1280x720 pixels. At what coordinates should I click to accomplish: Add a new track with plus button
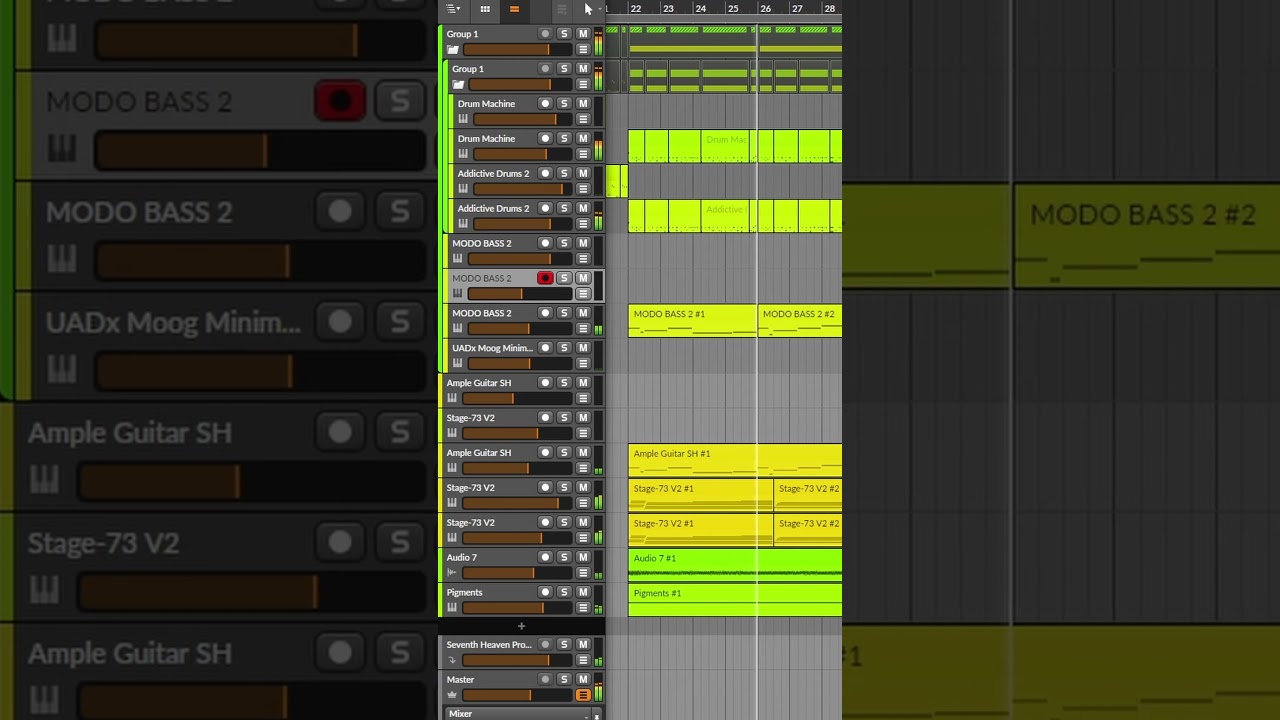tap(521, 626)
